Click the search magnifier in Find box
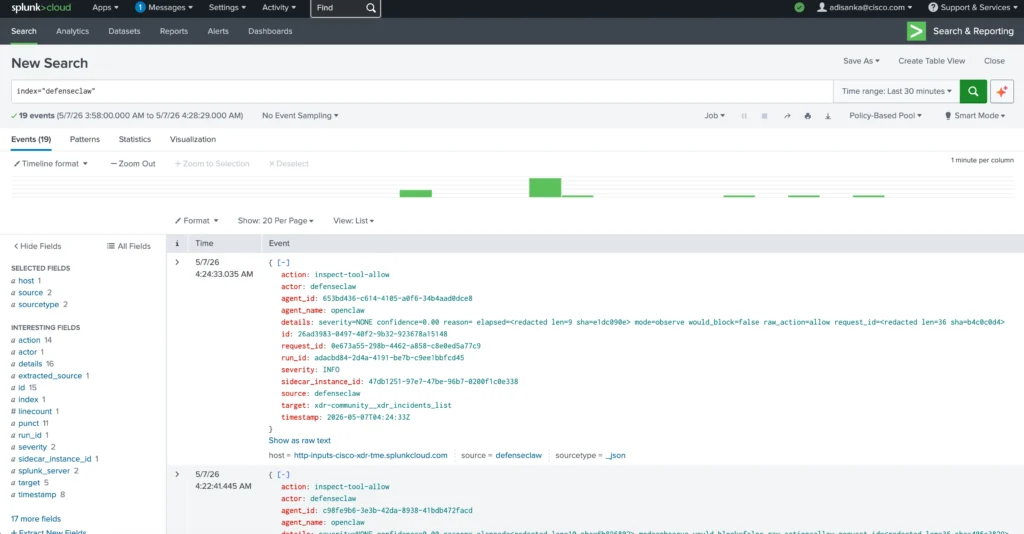The width and height of the screenshot is (1024, 534). 371,8
